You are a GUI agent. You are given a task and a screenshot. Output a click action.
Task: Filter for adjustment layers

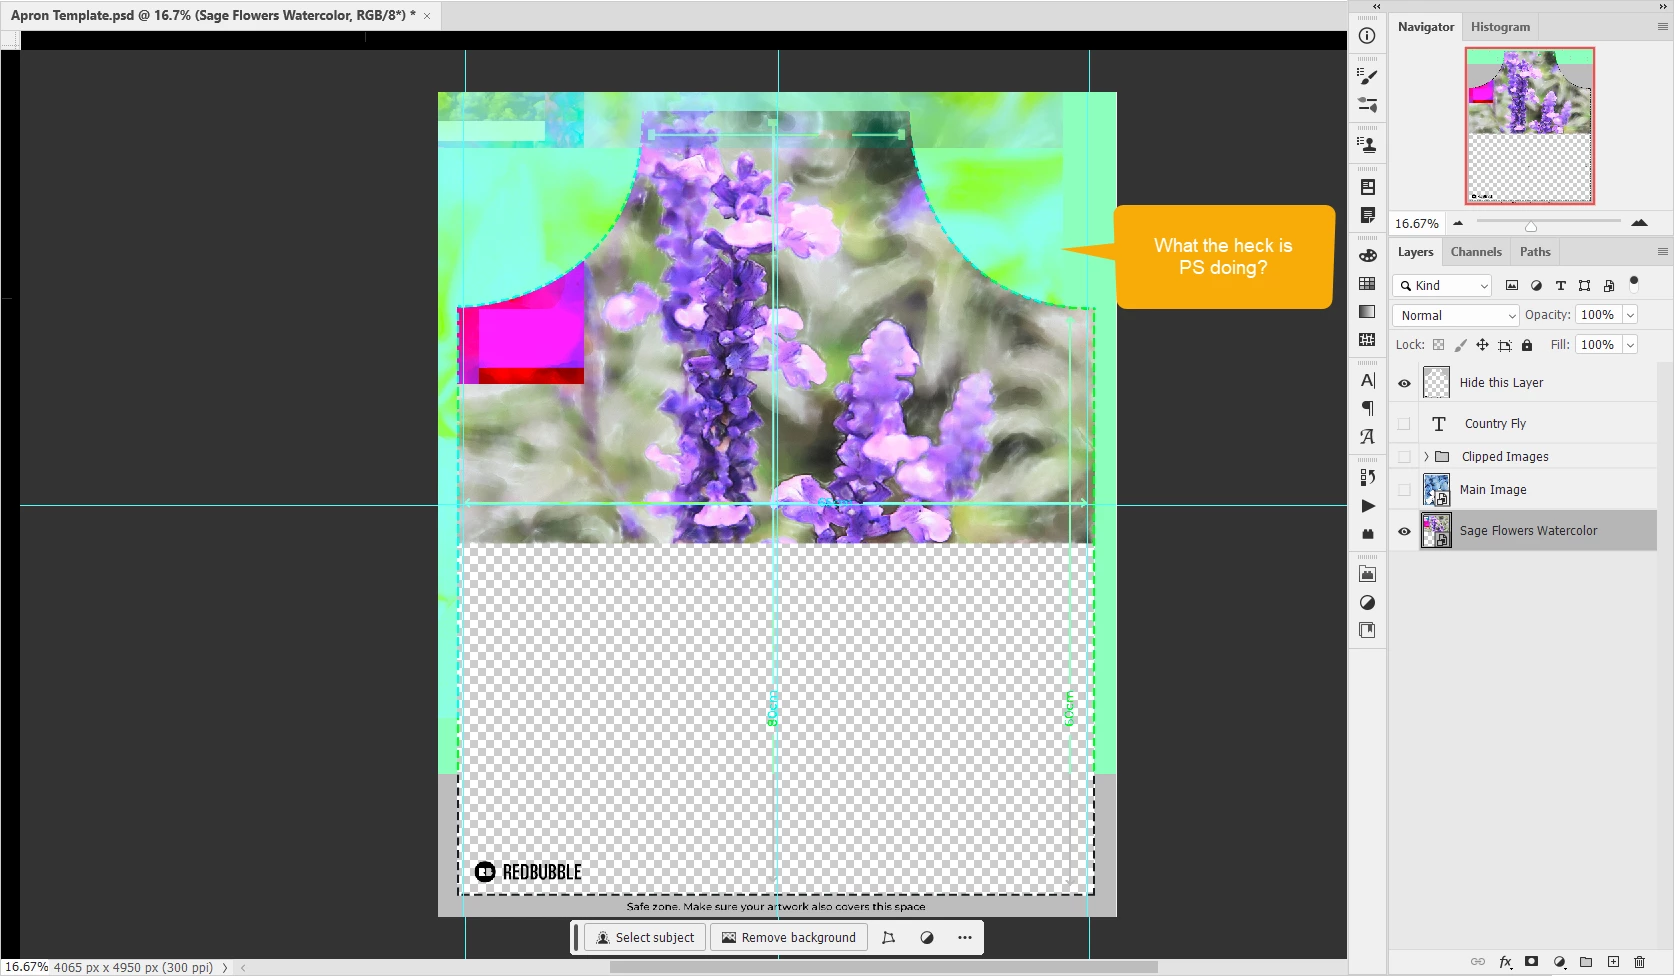[x=1536, y=286]
